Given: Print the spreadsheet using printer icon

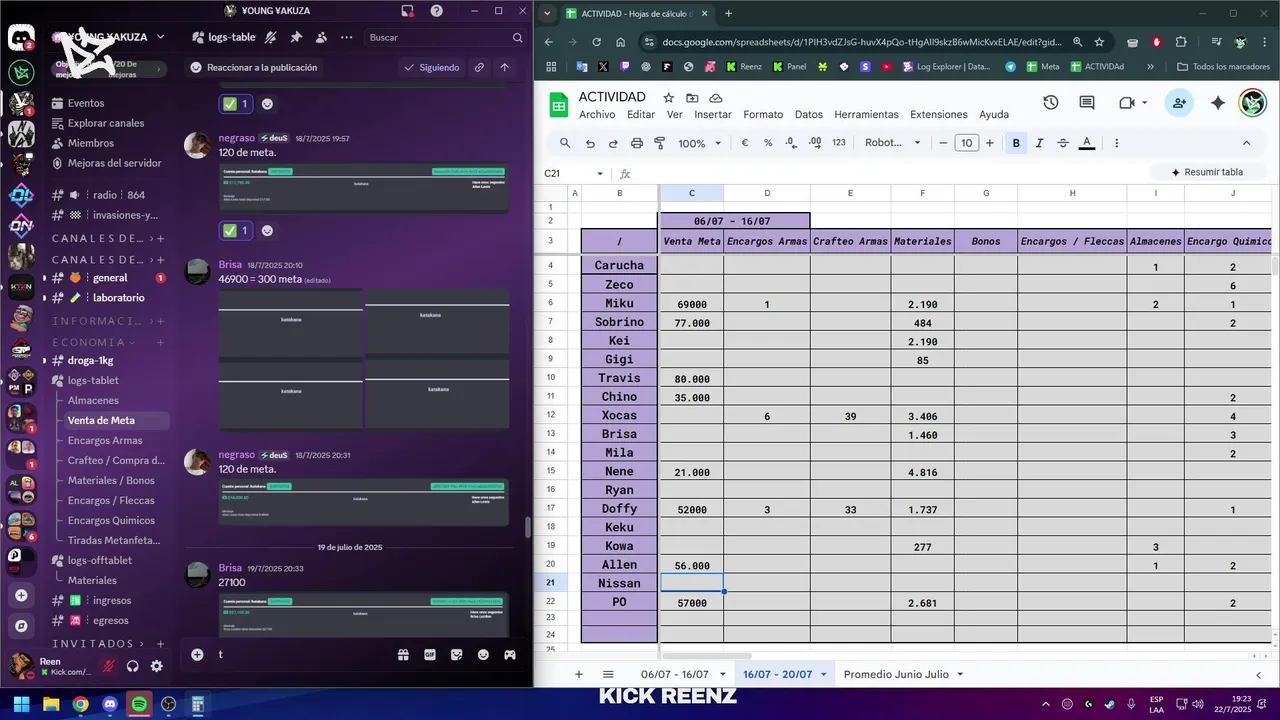Looking at the screenshot, I should [636, 143].
